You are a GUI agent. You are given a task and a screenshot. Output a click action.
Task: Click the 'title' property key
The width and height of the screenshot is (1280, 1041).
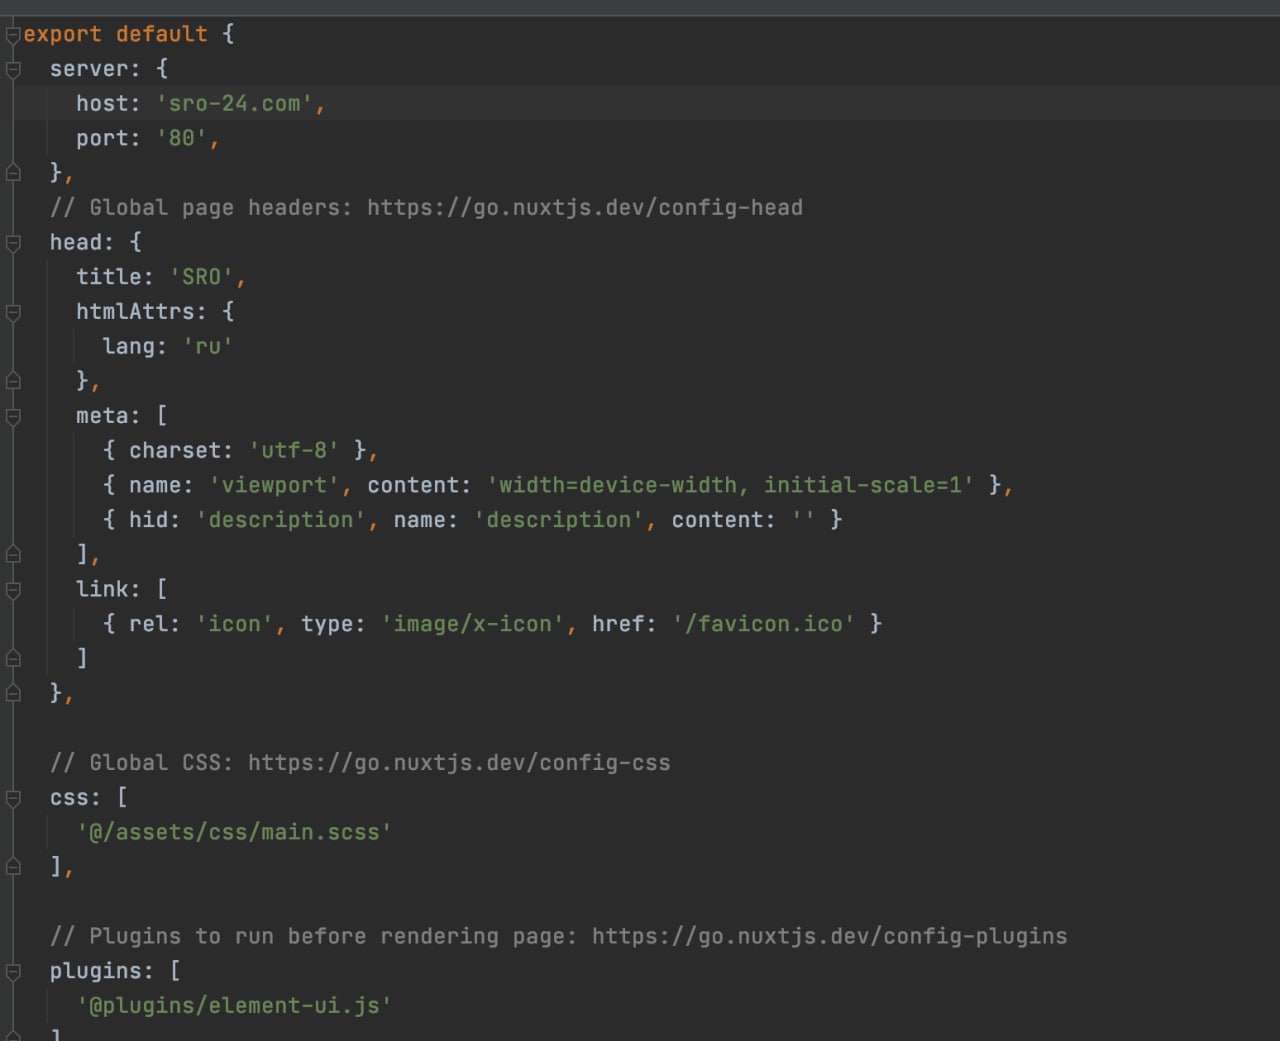(109, 277)
